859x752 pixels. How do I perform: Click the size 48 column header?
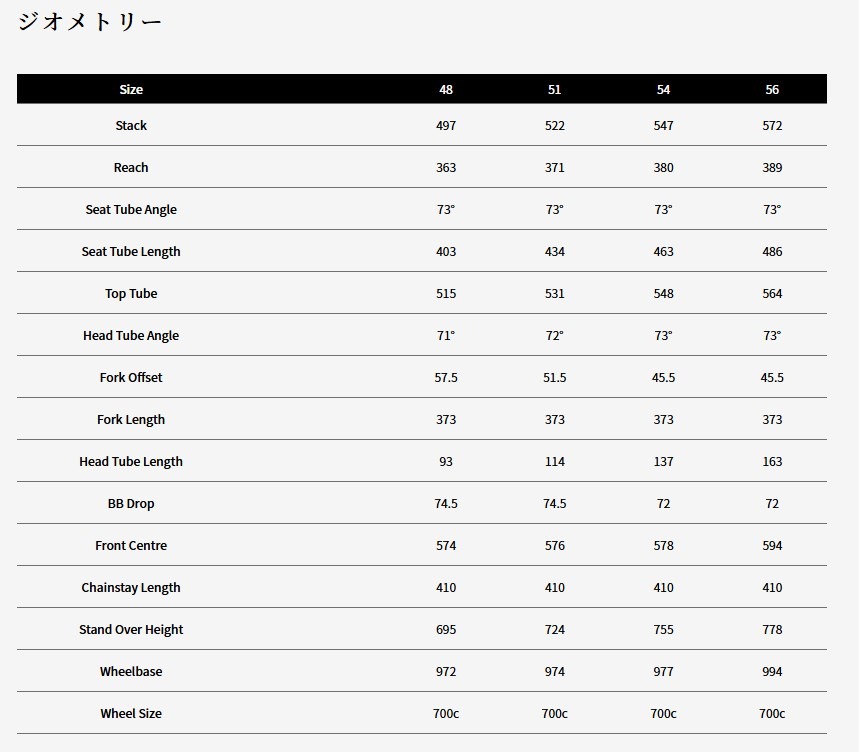pos(446,89)
